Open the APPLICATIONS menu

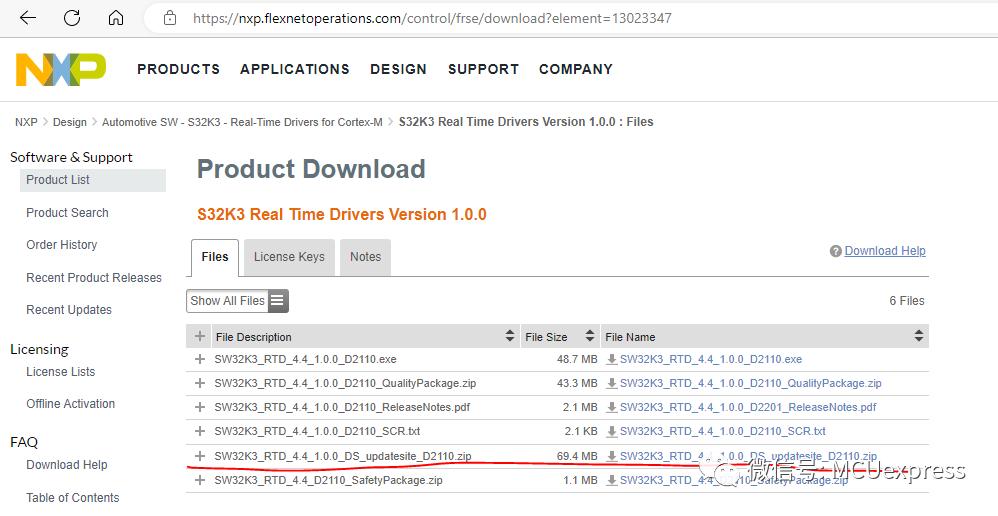295,69
